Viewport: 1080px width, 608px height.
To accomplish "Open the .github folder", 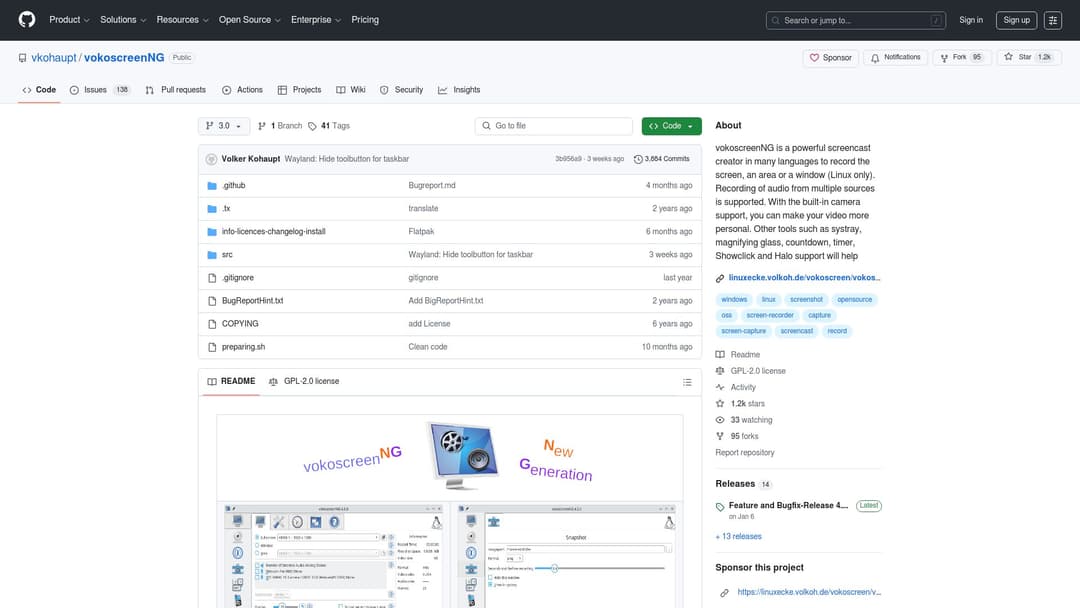I will coord(233,185).
